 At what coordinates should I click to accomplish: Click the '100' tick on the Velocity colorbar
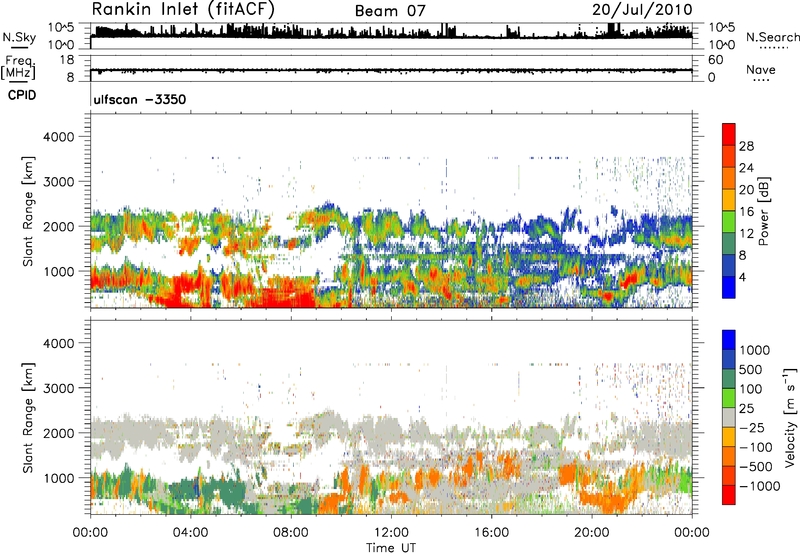[751, 389]
